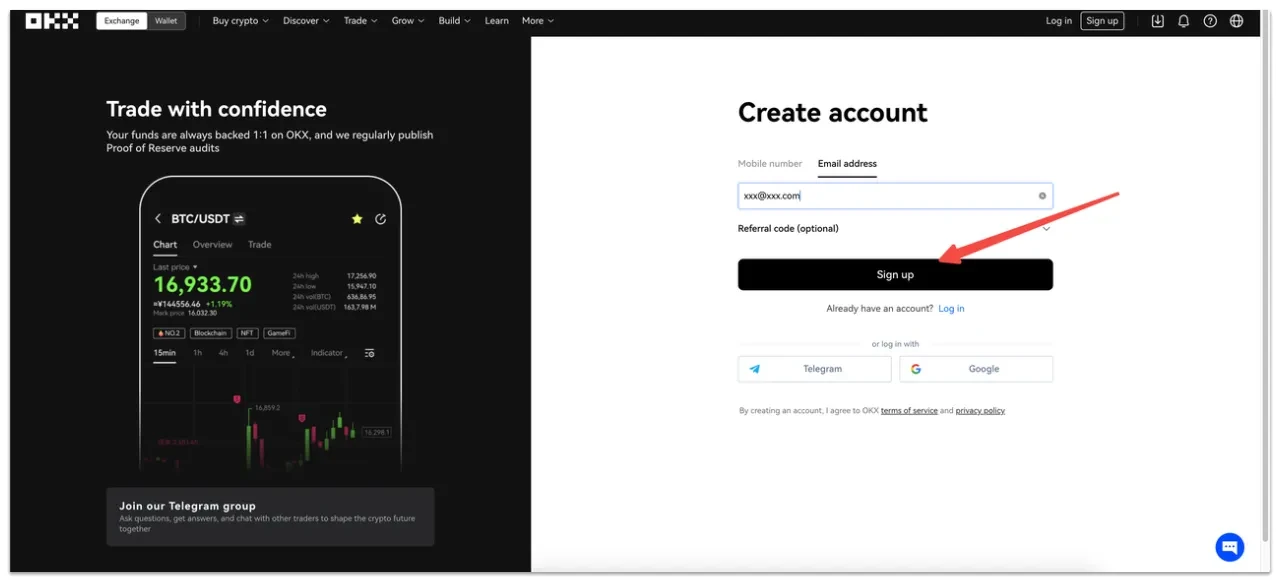Click the Blockchain tag
The image size is (1280, 582).
pos(211,333)
